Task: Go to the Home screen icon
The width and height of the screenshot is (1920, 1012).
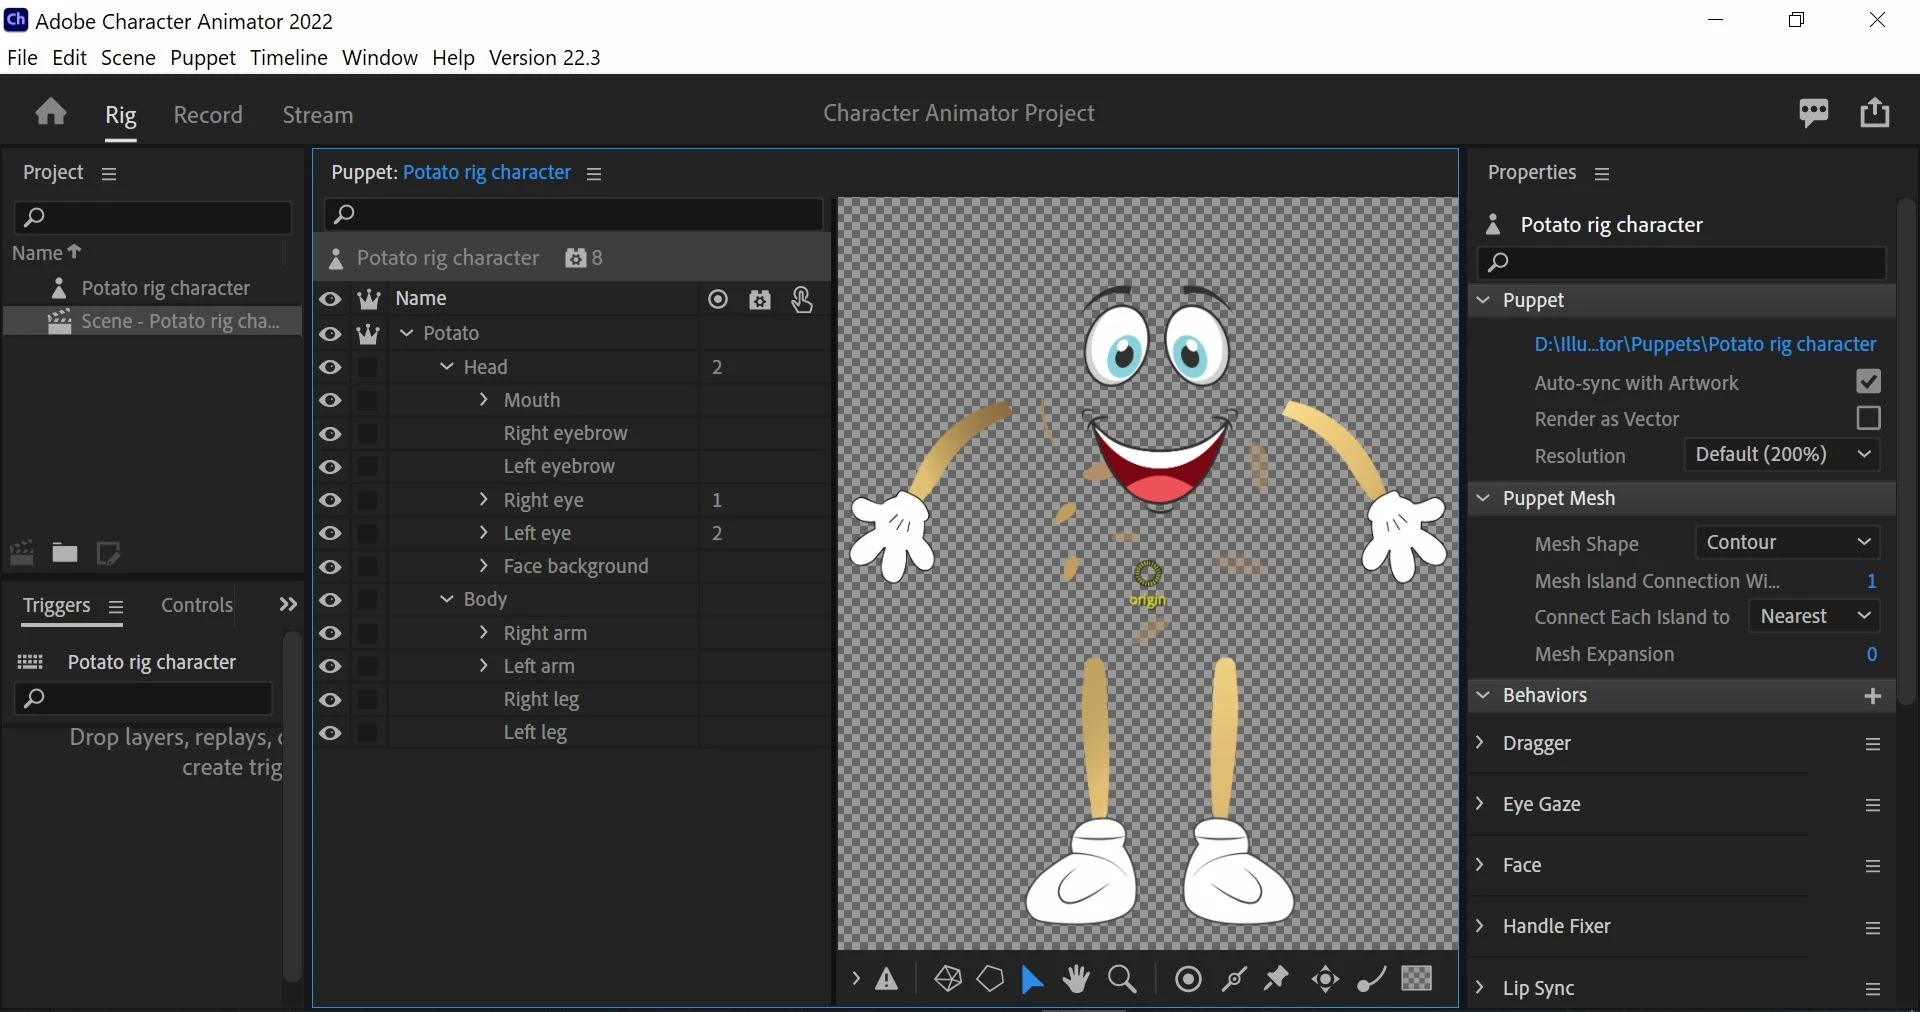Action: [51, 112]
